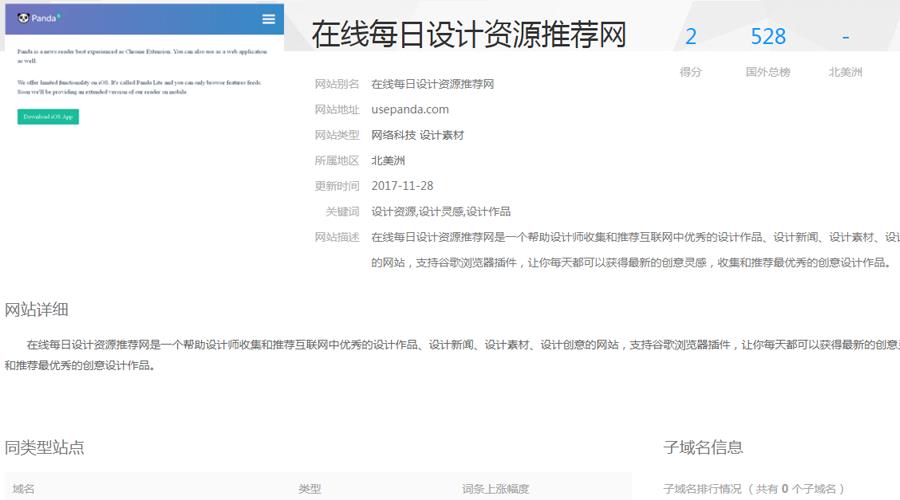Select the 北美洲 region label under ranking
Viewport: 900px width, 500px height.
tap(845, 72)
